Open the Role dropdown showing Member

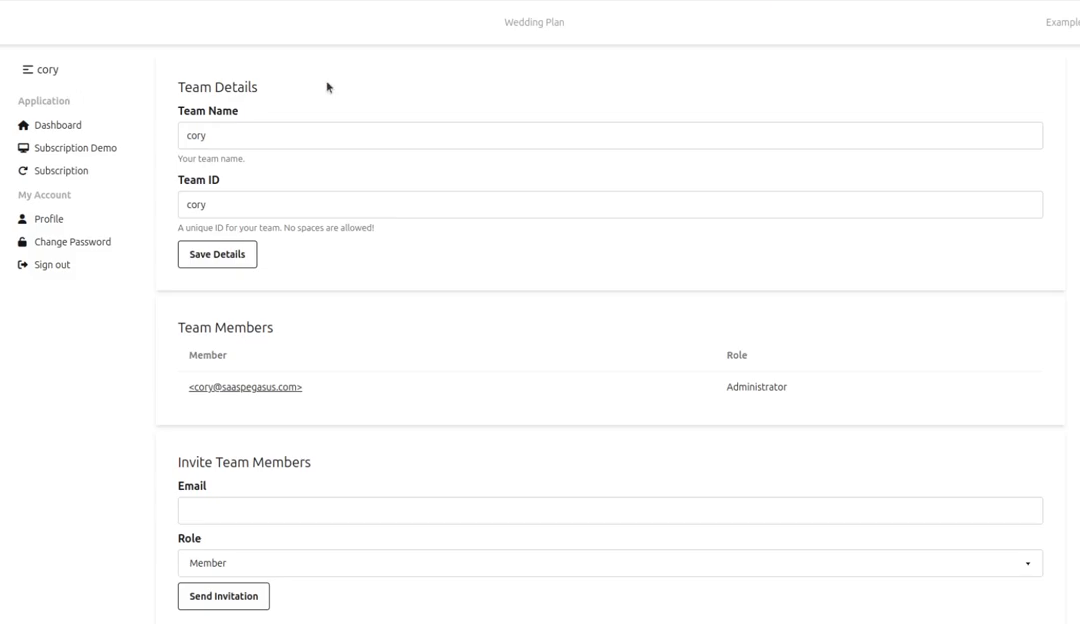pyautogui.click(x=610, y=563)
